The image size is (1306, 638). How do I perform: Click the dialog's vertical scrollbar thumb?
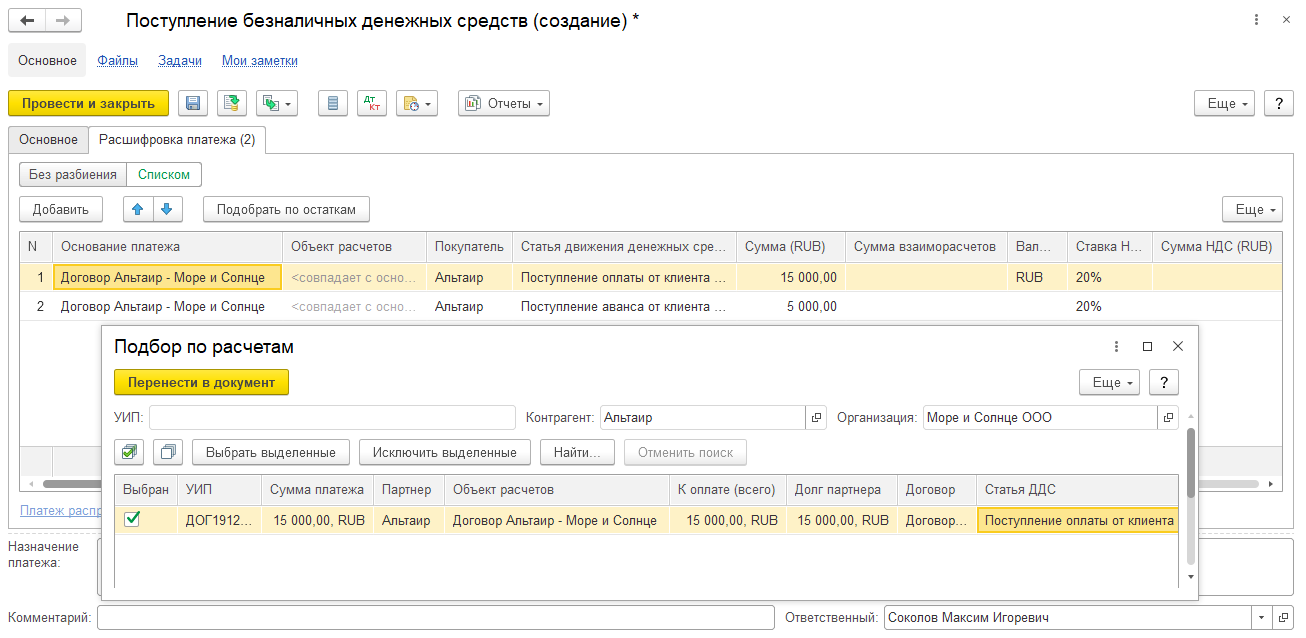[1190, 463]
